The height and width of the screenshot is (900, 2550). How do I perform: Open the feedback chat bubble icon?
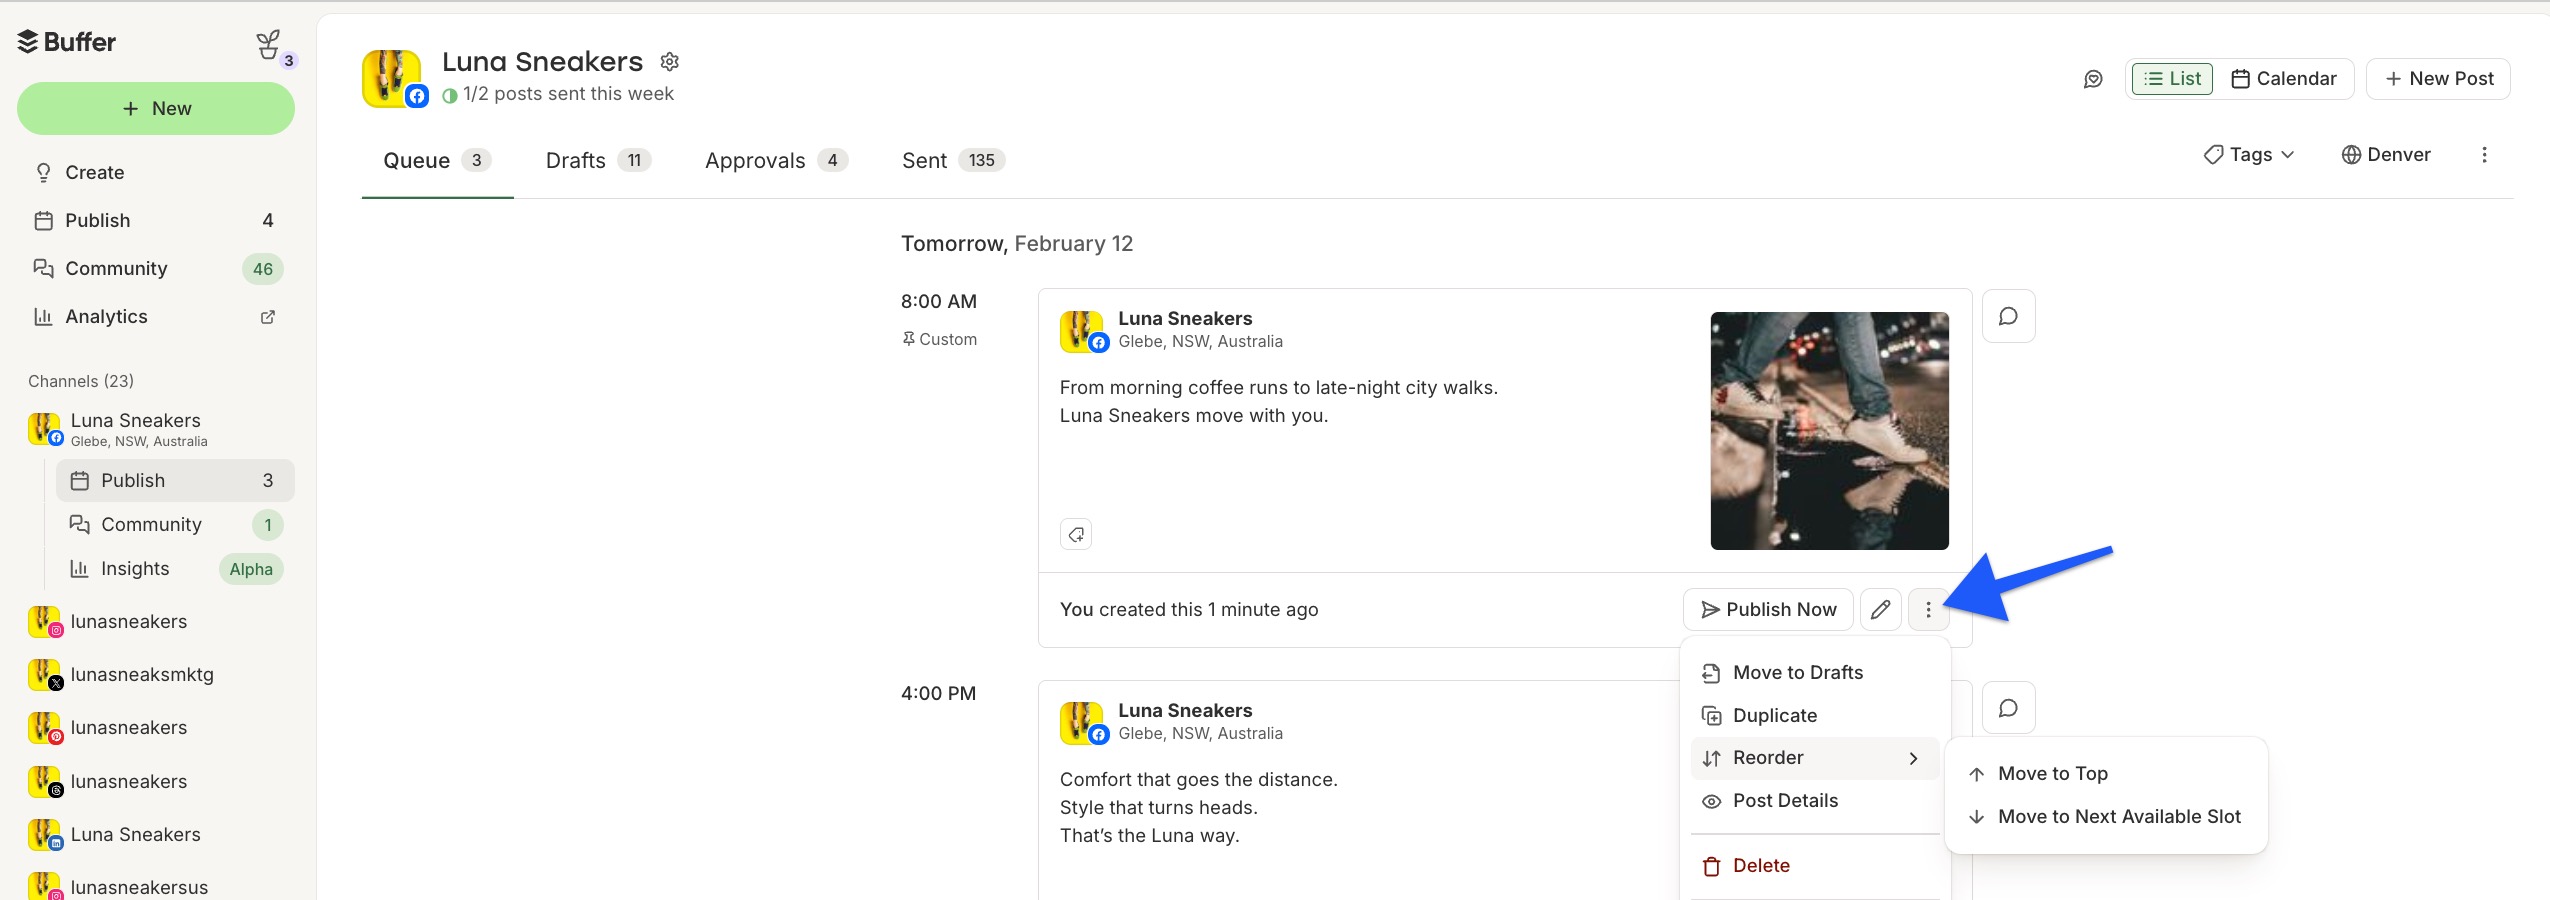pyautogui.click(x=2093, y=78)
